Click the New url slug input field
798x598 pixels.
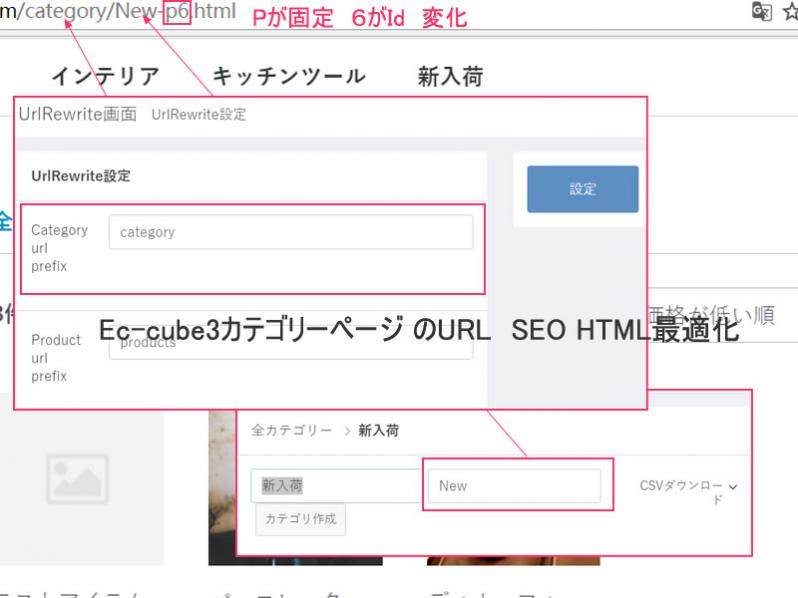pos(515,486)
